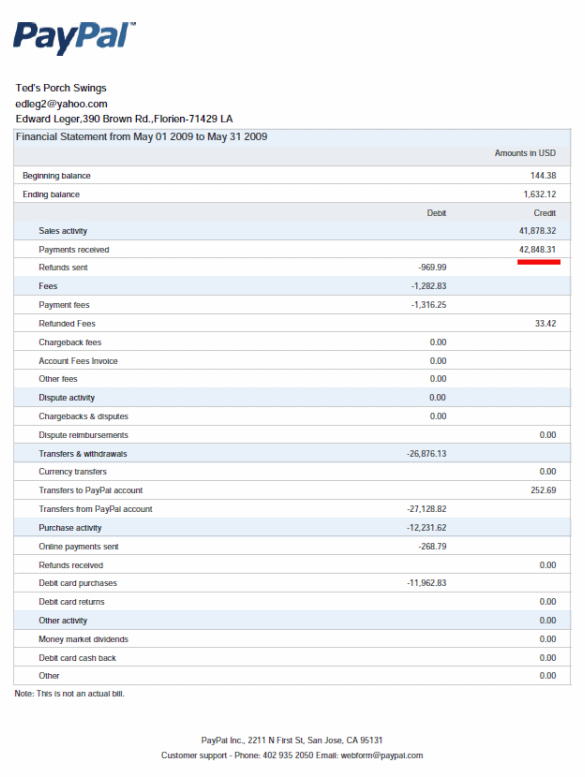The width and height of the screenshot is (585, 777).
Task: Select the Account Fees Invoice label
Action: coord(78,361)
